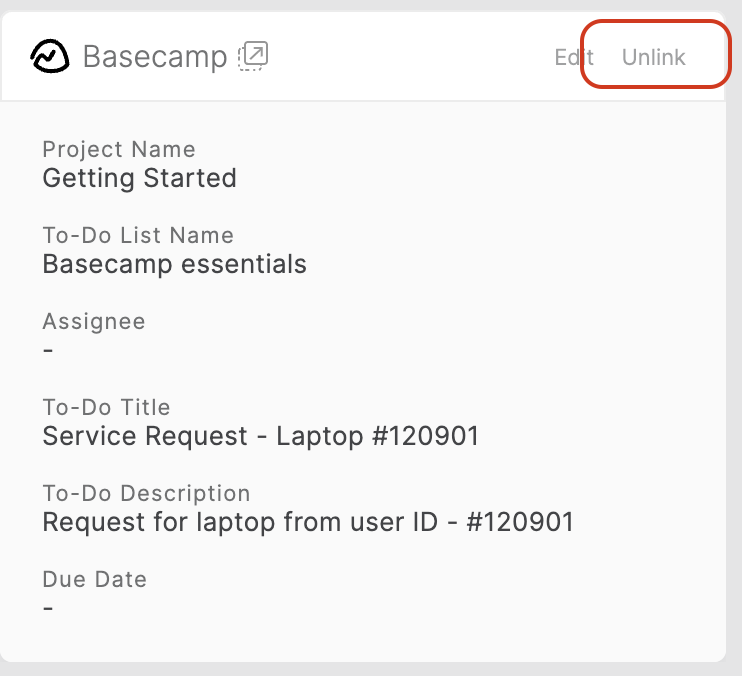Click the To-Do Description label

tap(146, 494)
